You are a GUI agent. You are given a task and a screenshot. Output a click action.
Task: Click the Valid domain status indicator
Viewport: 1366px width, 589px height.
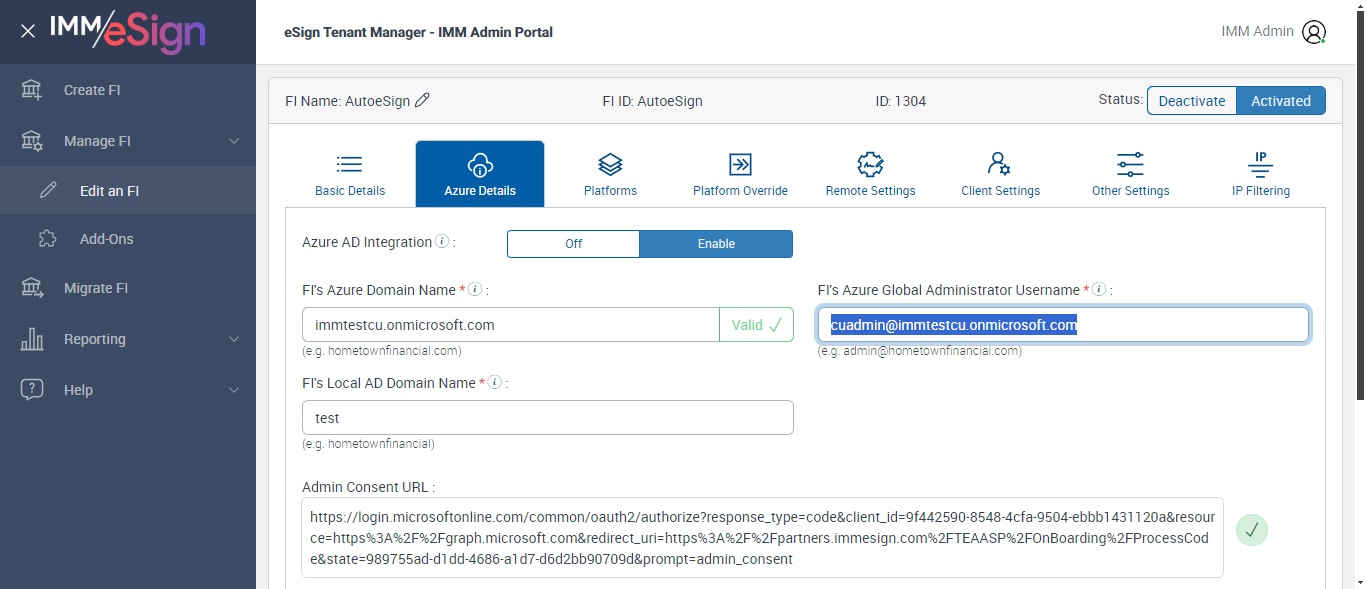coord(756,325)
